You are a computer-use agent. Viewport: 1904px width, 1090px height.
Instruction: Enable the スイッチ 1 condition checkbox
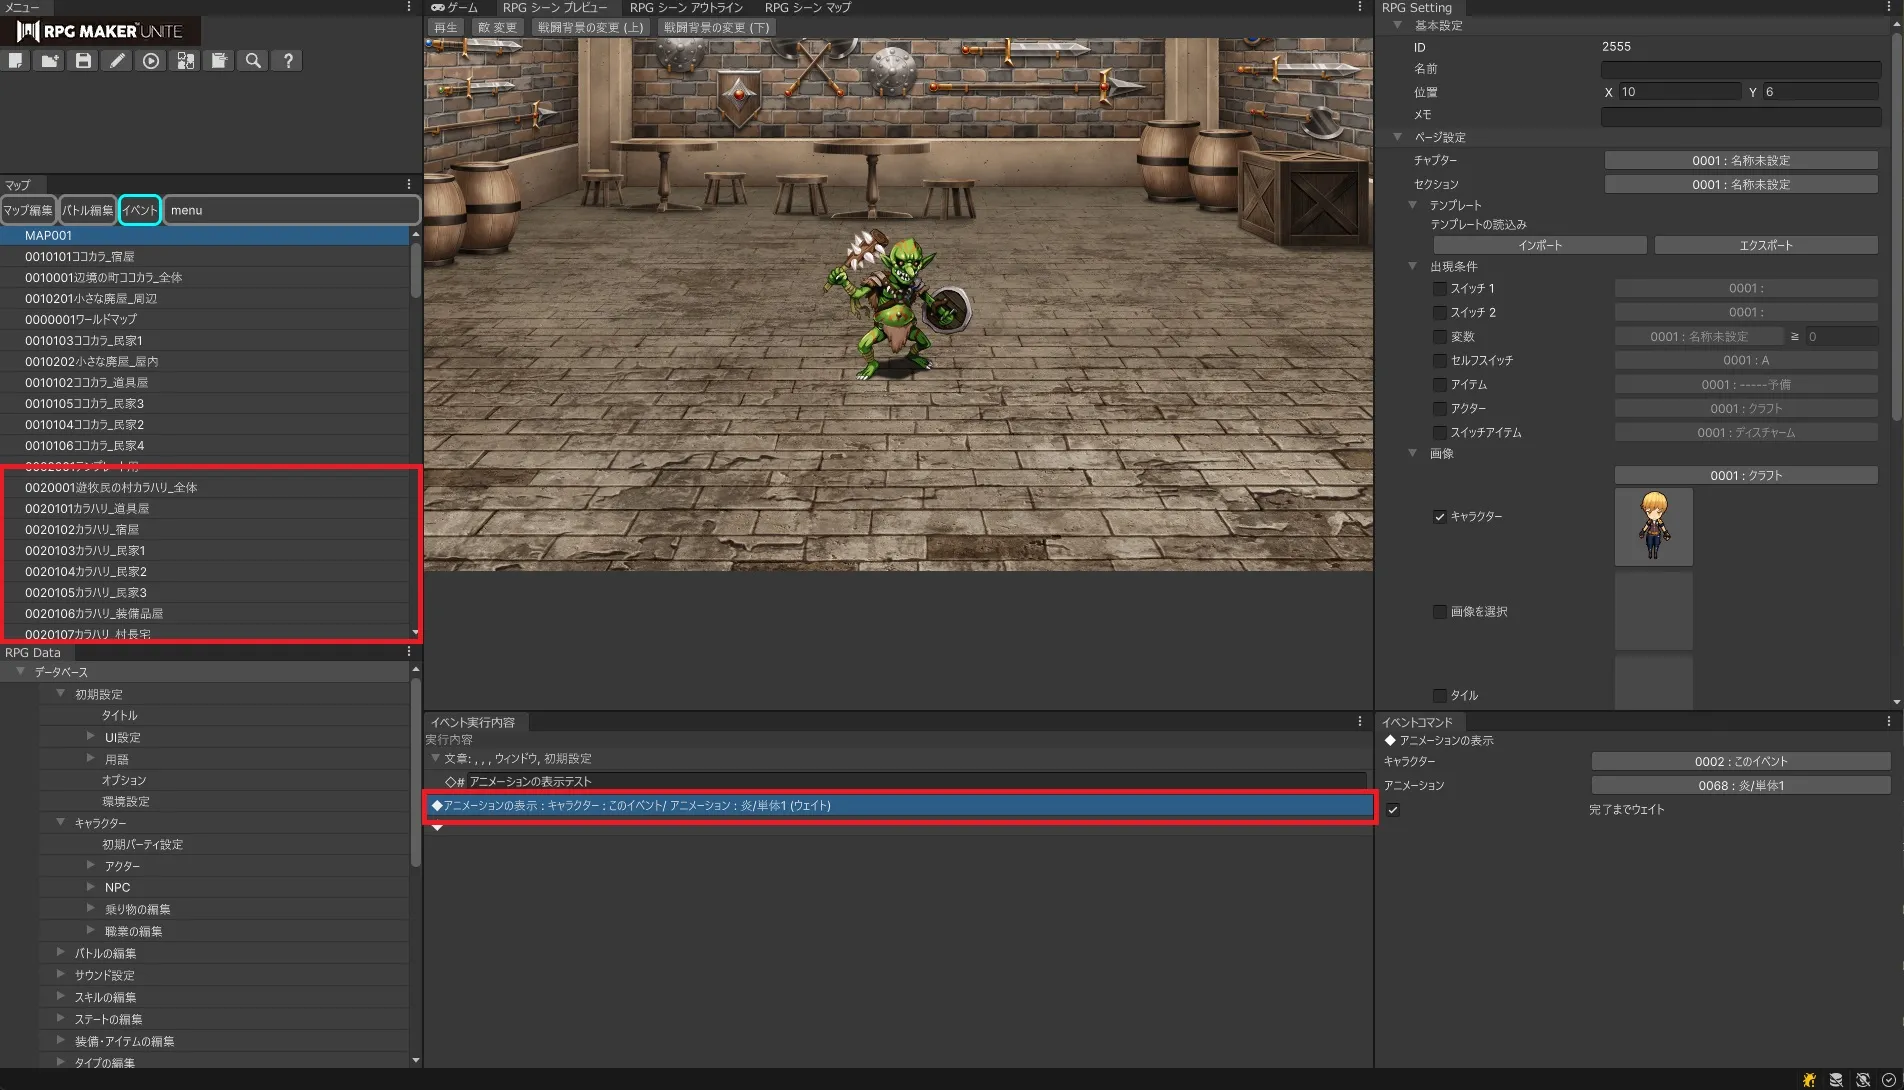point(1440,289)
